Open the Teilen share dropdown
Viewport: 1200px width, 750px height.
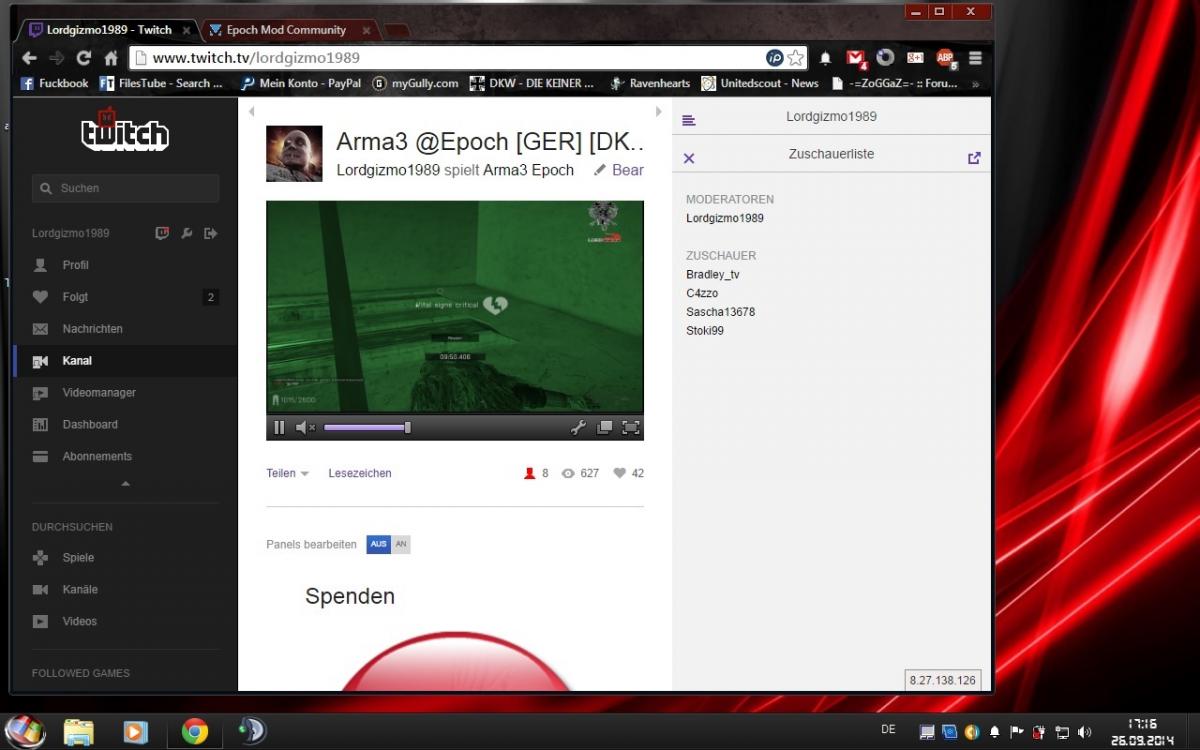tap(288, 474)
